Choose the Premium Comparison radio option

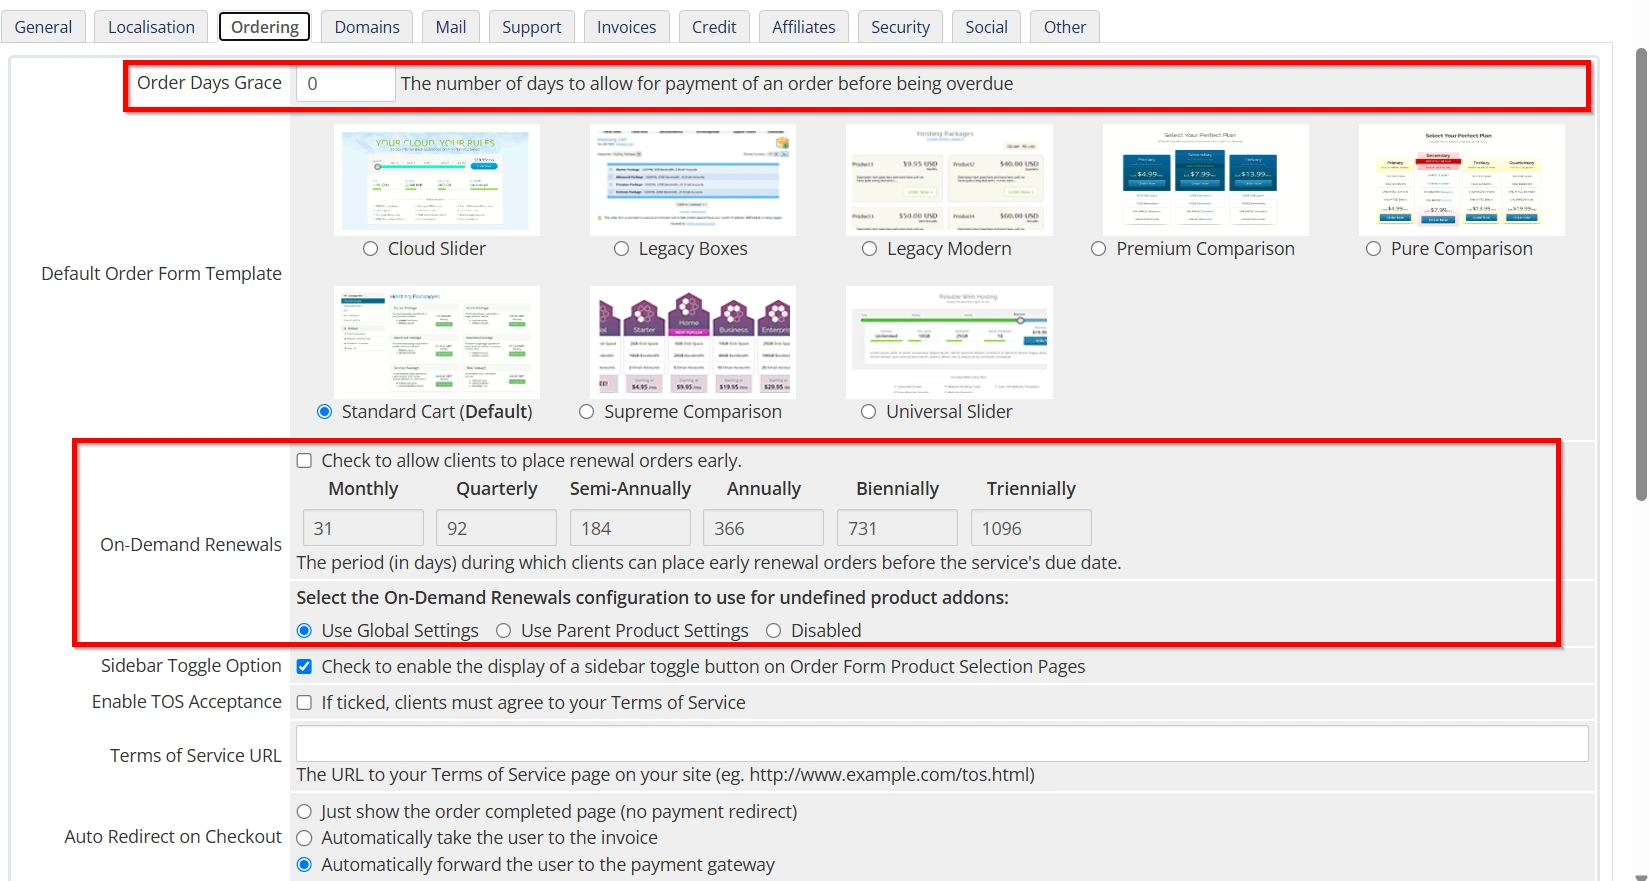coord(1099,249)
